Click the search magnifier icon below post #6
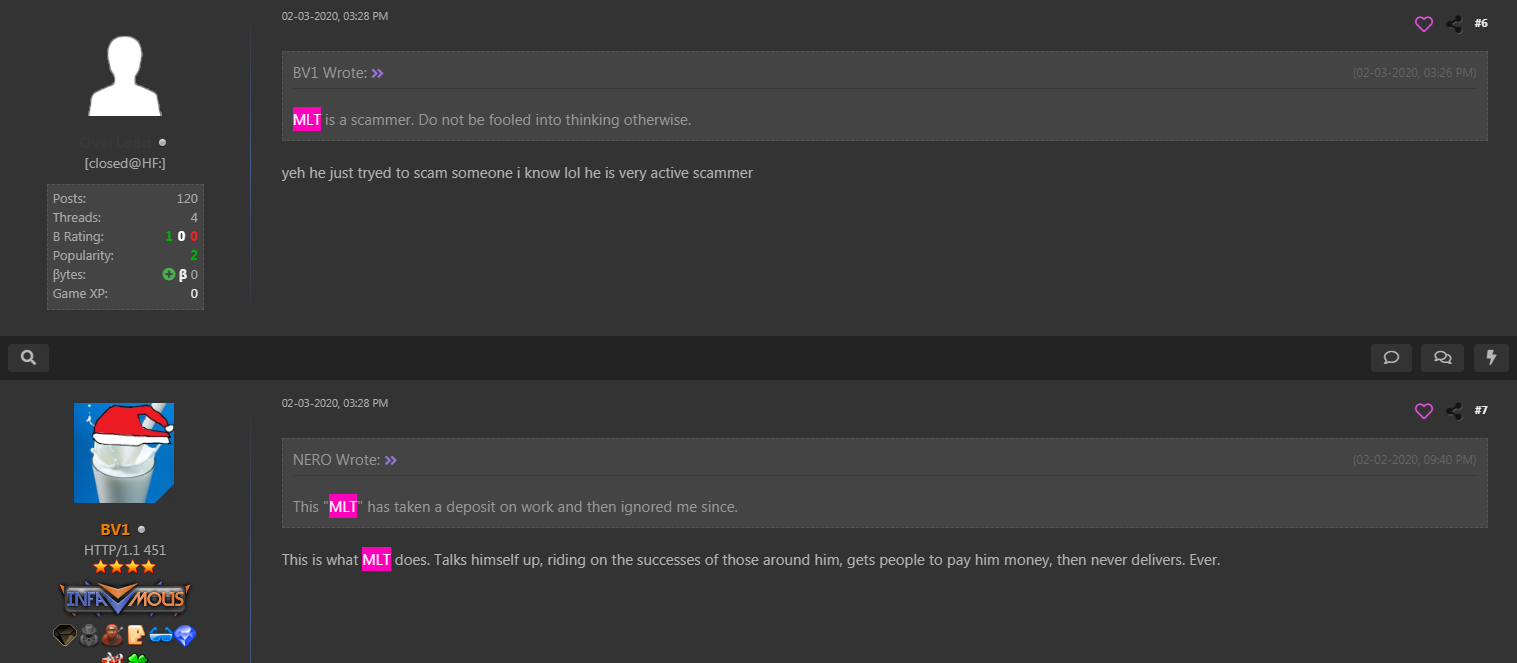 pos(28,357)
